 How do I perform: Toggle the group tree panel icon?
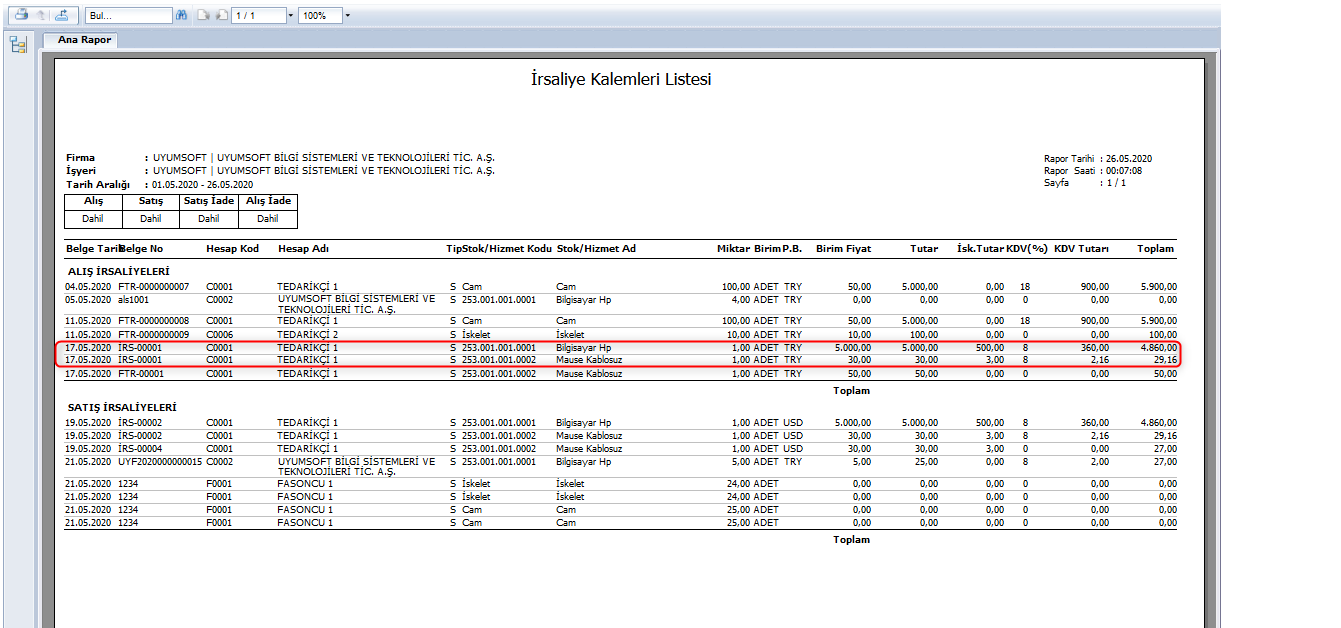pos(18,45)
